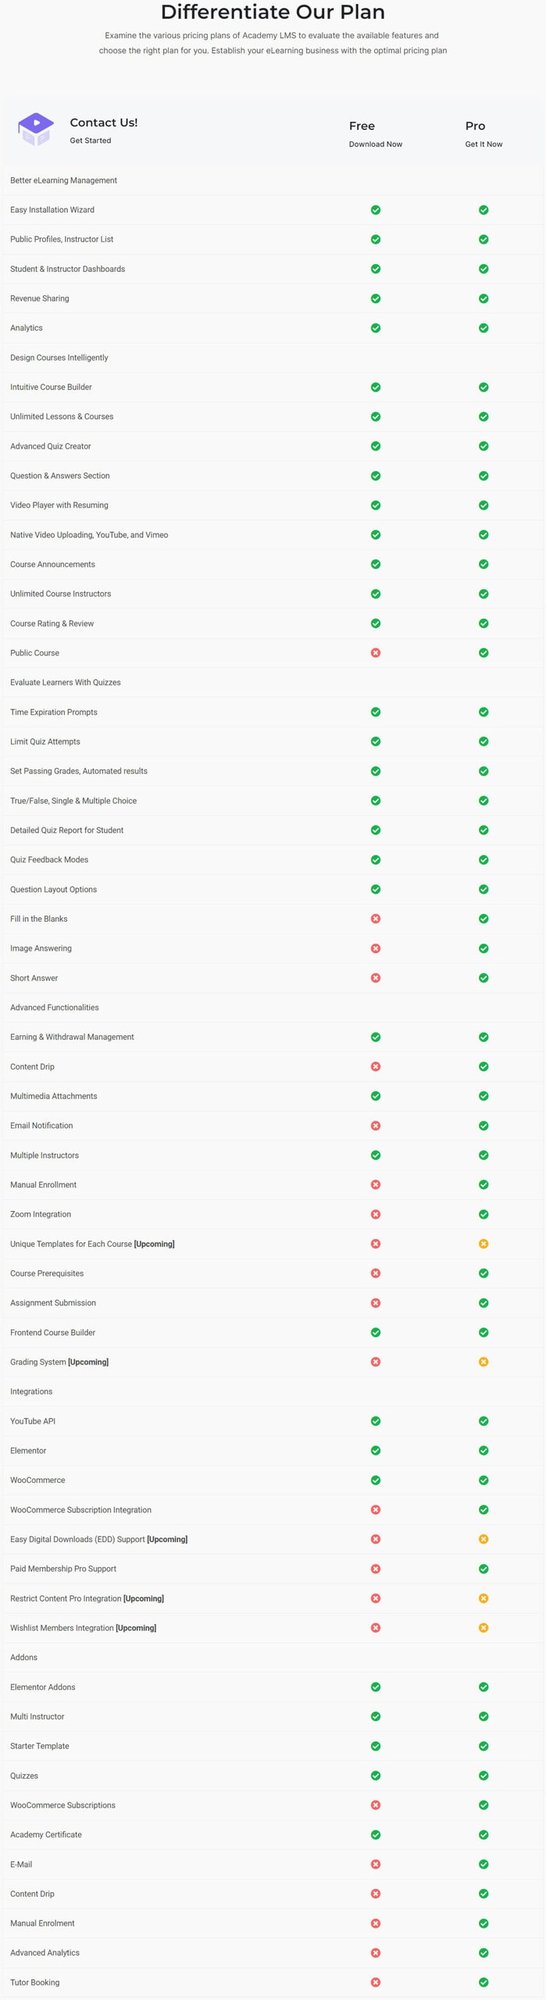Click the Get It Now link under Pro
Image resolution: width=546 pixels, height=2000 pixels.
tap(484, 144)
